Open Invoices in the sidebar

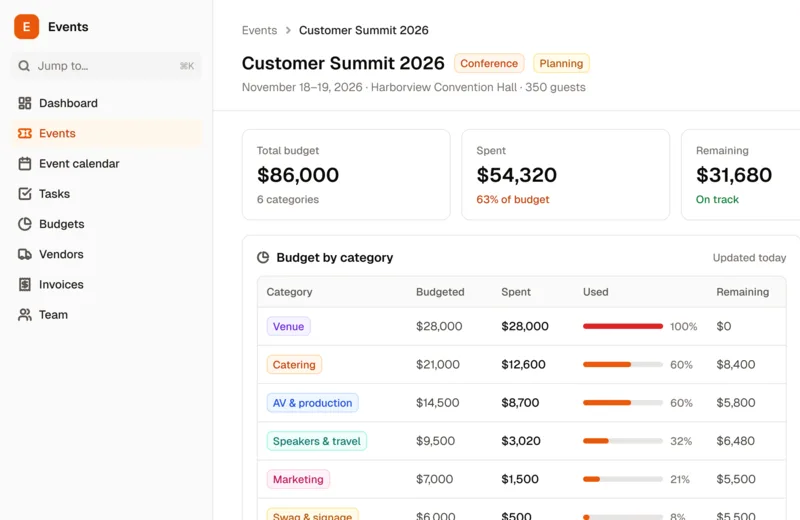(x=106, y=284)
